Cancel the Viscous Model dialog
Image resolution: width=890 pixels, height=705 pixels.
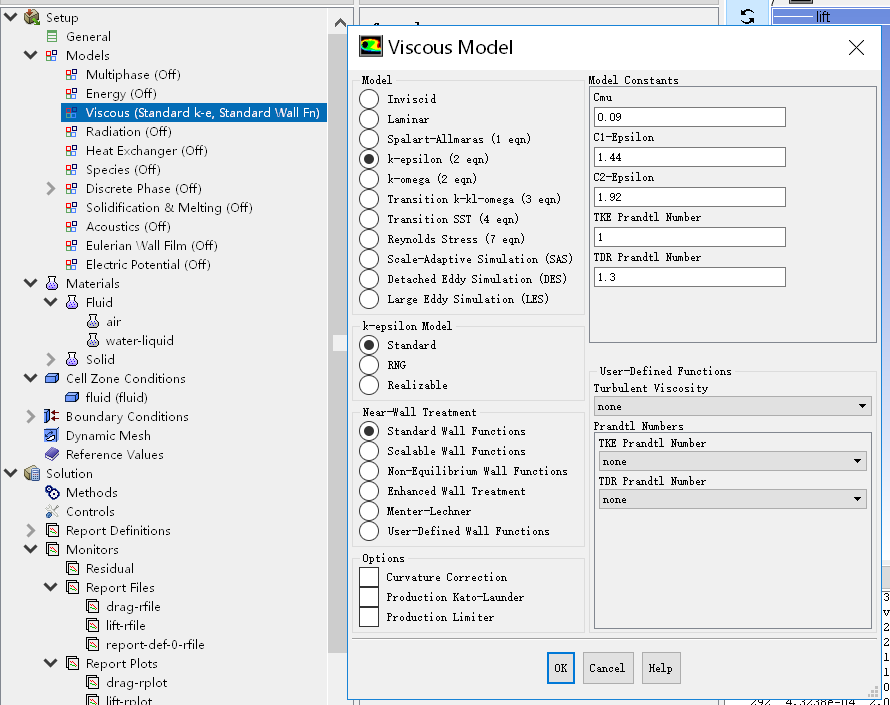(x=607, y=668)
